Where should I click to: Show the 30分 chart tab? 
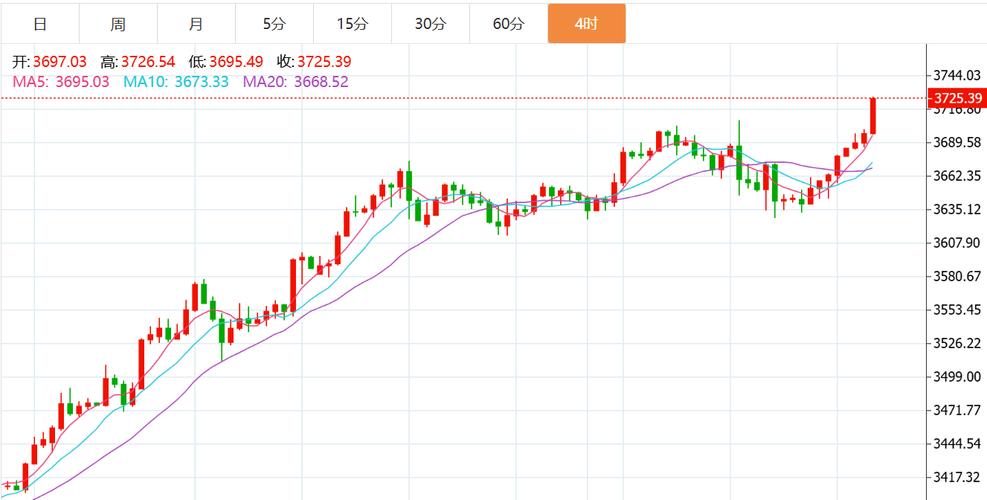click(430, 24)
